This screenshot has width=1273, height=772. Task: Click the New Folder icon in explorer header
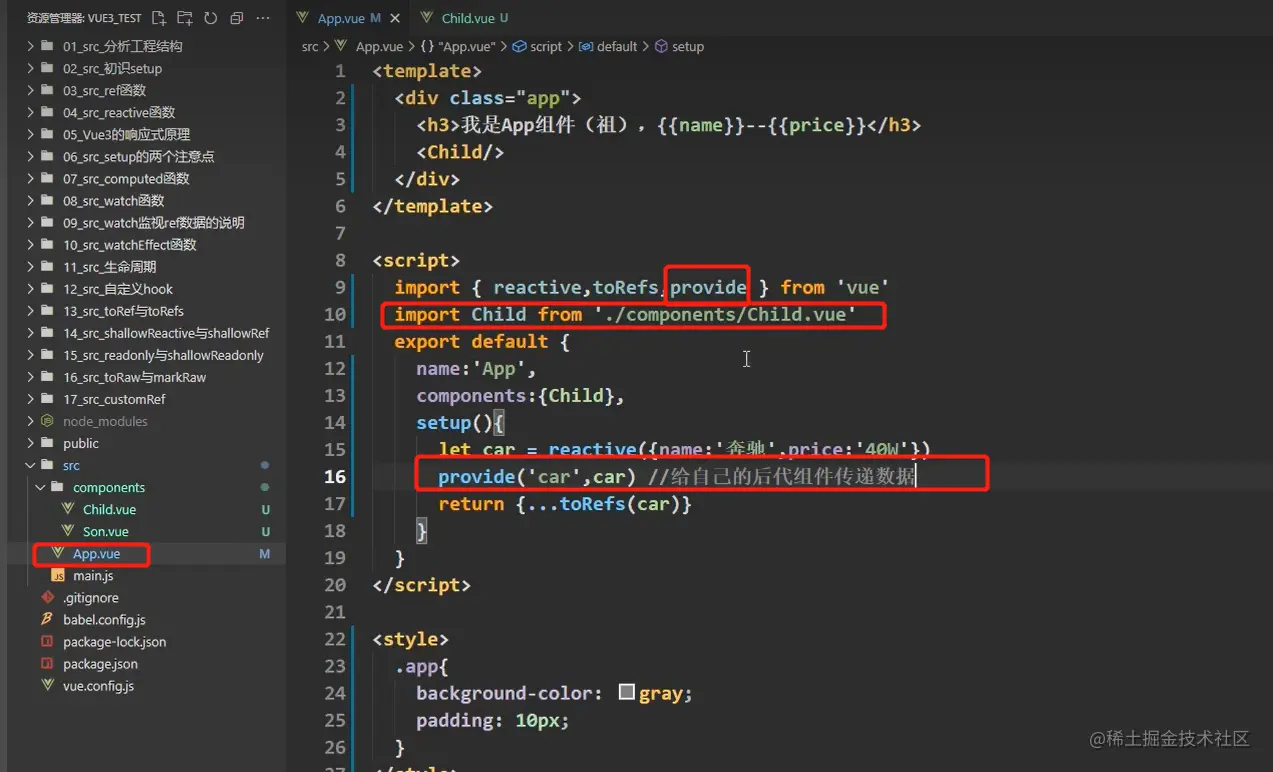click(x=185, y=18)
